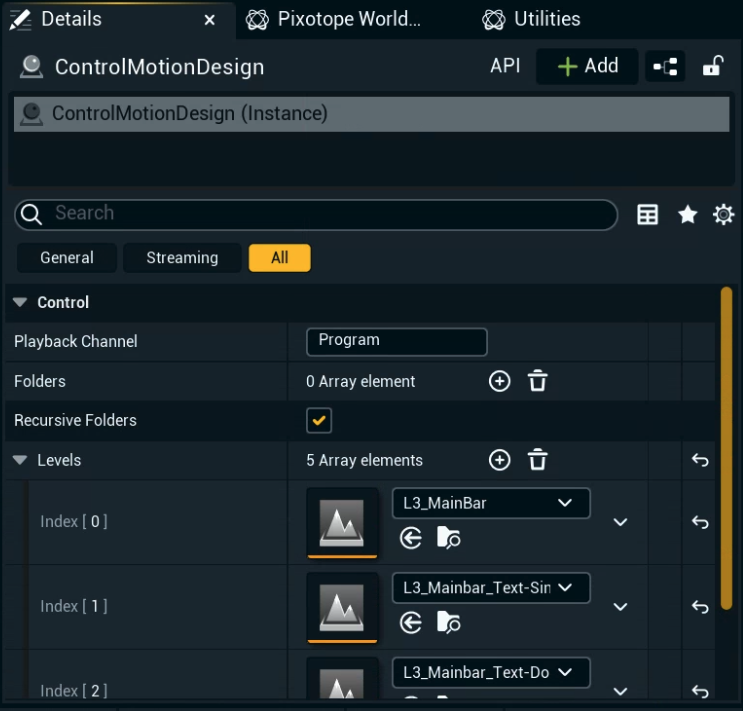This screenshot has height=711, width=743.
Task: Switch to the Pixotope World tab
Action: [334, 19]
